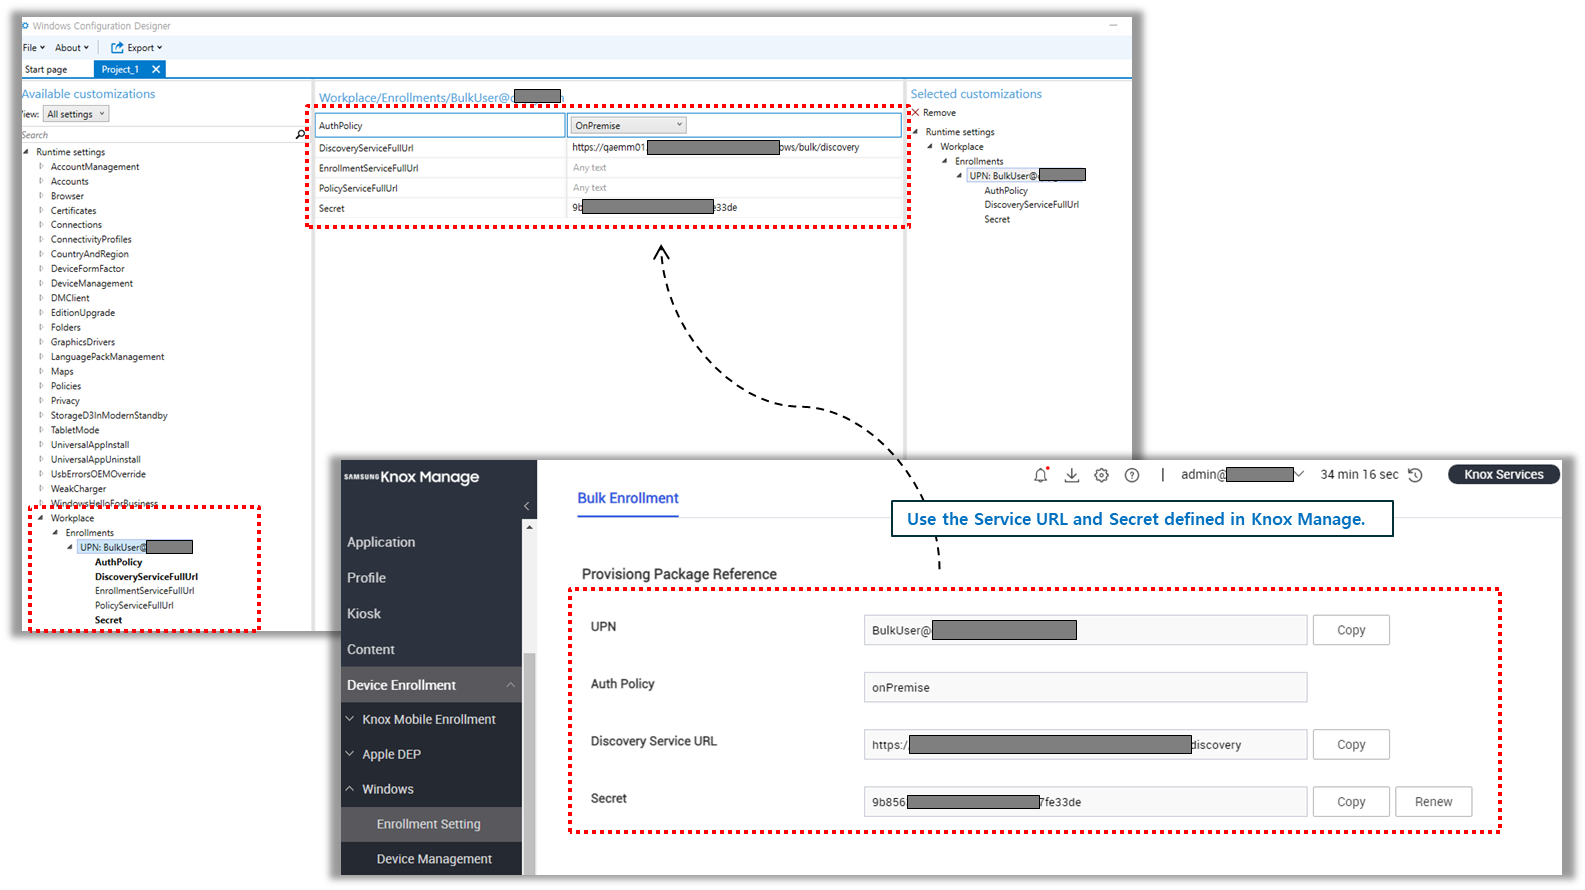
Task: Select DiscoveryServiceFullUrl under Selected customizations
Action: [1031, 205]
